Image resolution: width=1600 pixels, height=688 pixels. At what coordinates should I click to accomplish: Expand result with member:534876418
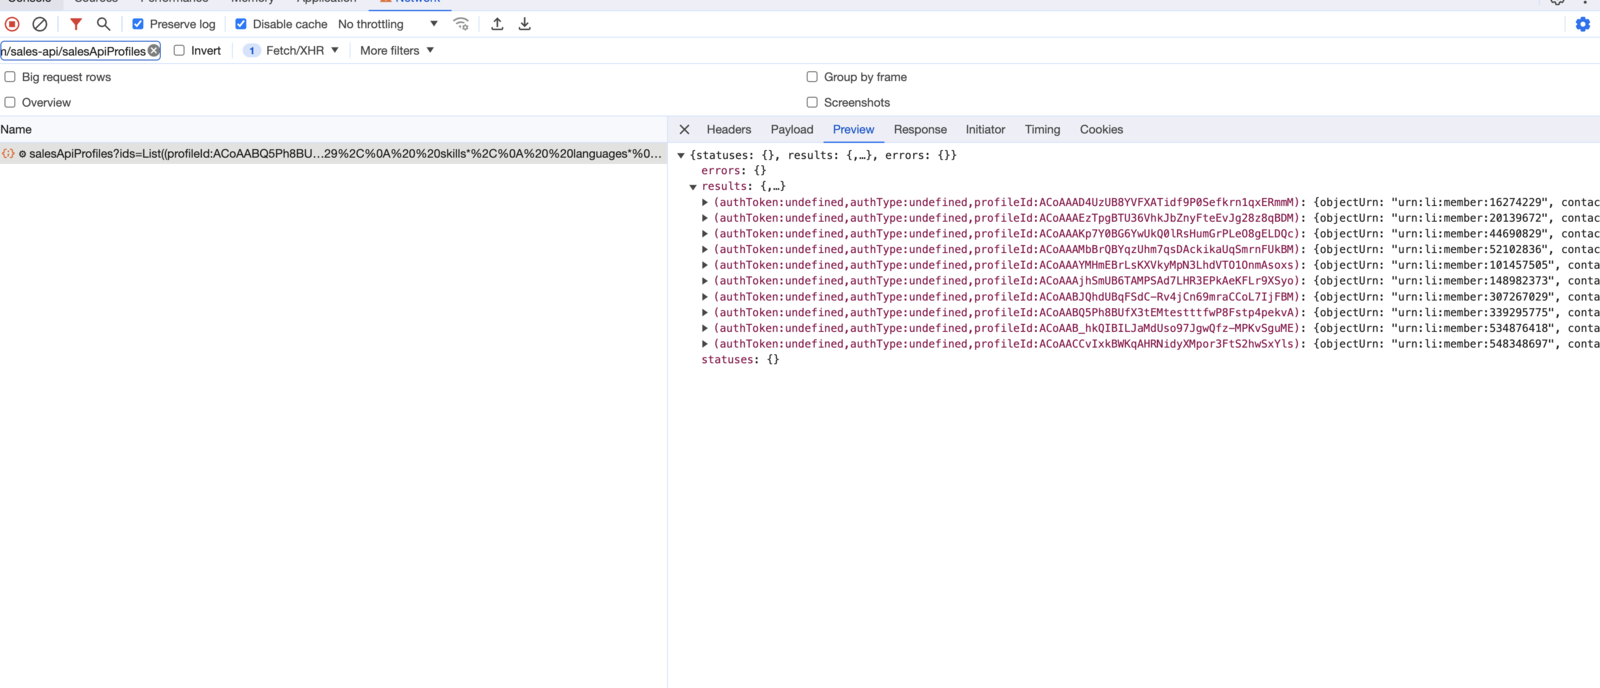[x=705, y=328]
